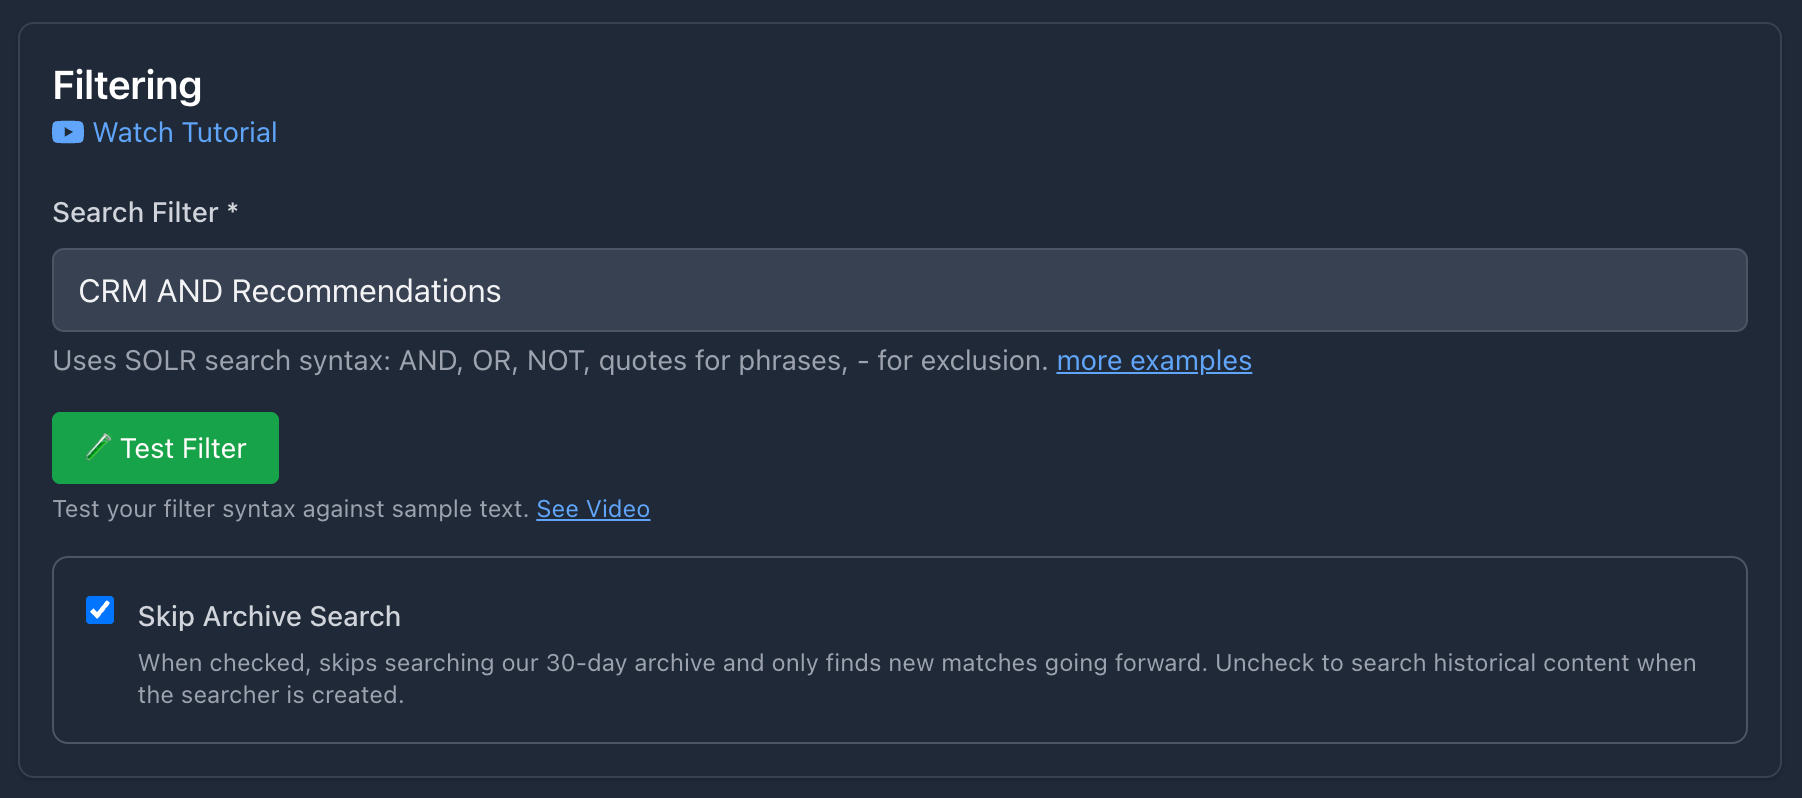Image resolution: width=1802 pixels, height=798 pixels.
Task: Focus the Search Filter input field's empty area
Action: point(1100,290)
